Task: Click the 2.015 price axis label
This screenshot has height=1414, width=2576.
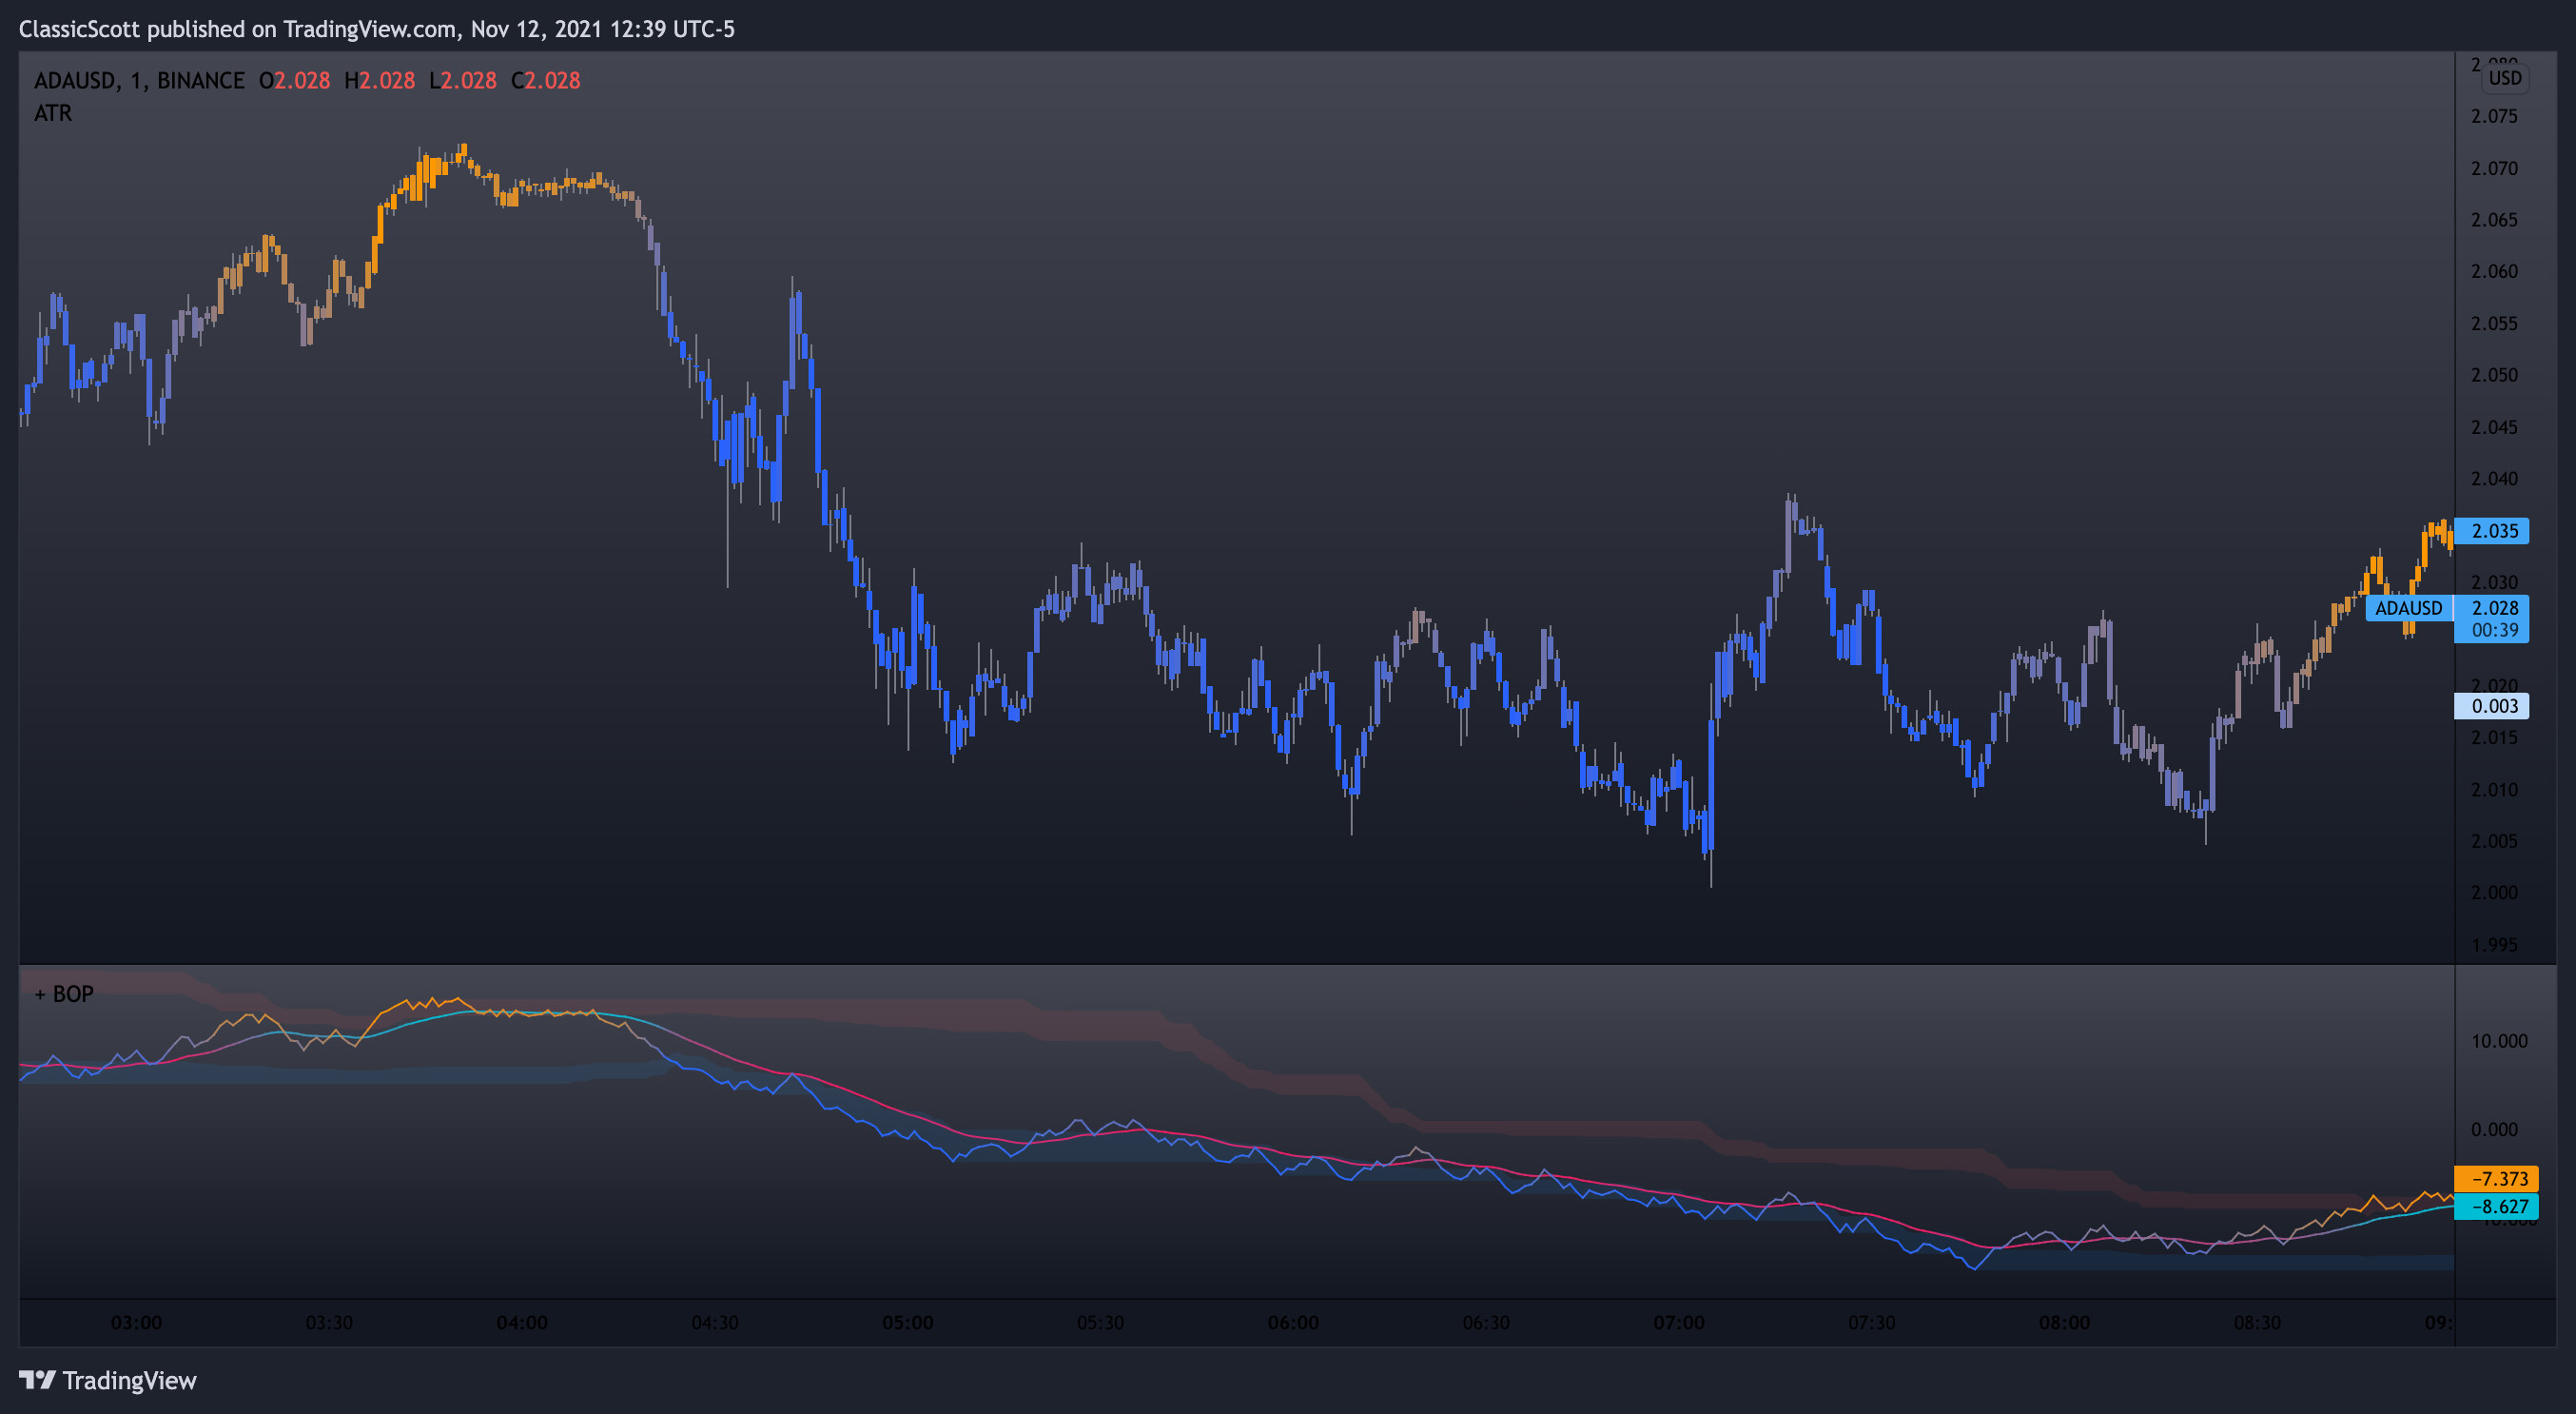Action: click(2494, 737)
